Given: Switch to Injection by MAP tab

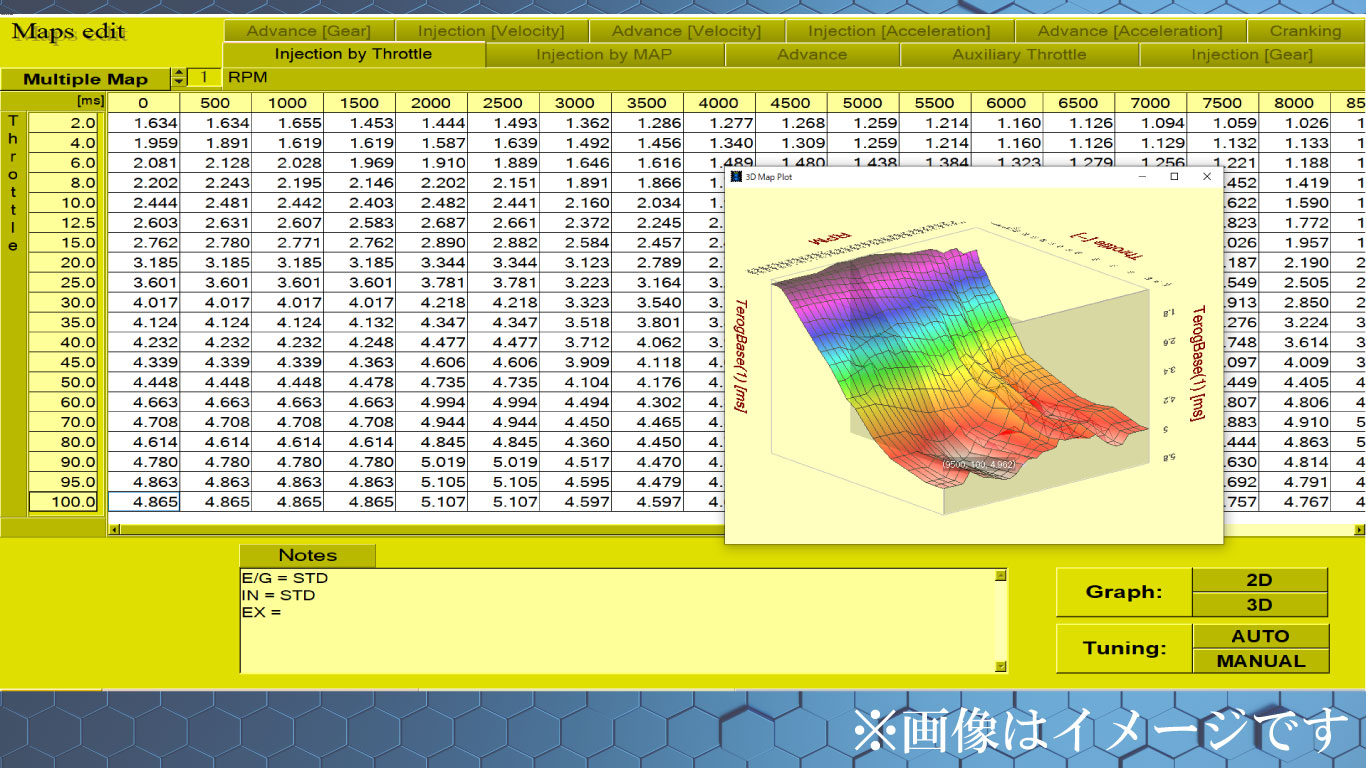Looking at the screenshot, I should click(x=604, y=54).
